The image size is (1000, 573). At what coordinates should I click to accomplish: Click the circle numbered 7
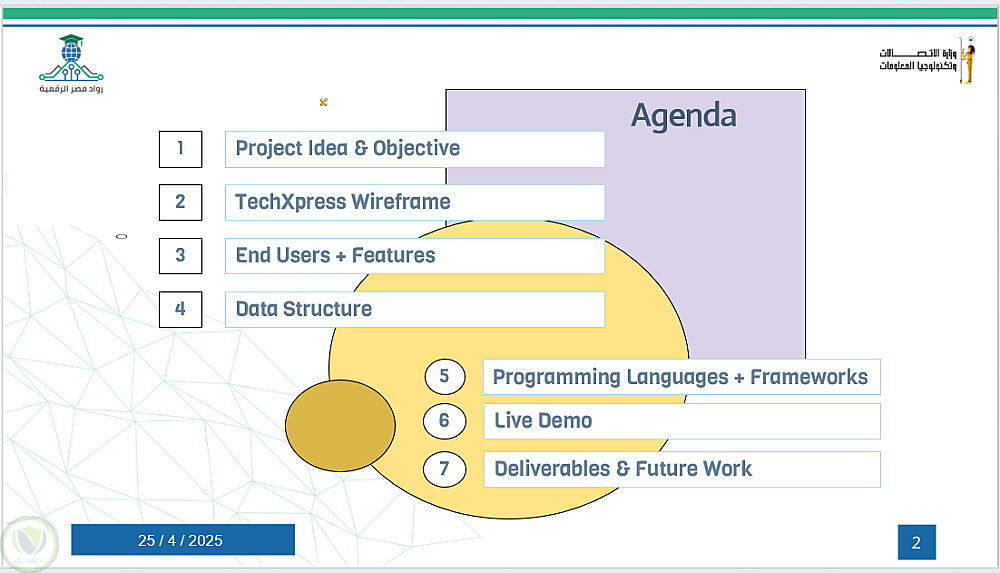tap(444, 469)
